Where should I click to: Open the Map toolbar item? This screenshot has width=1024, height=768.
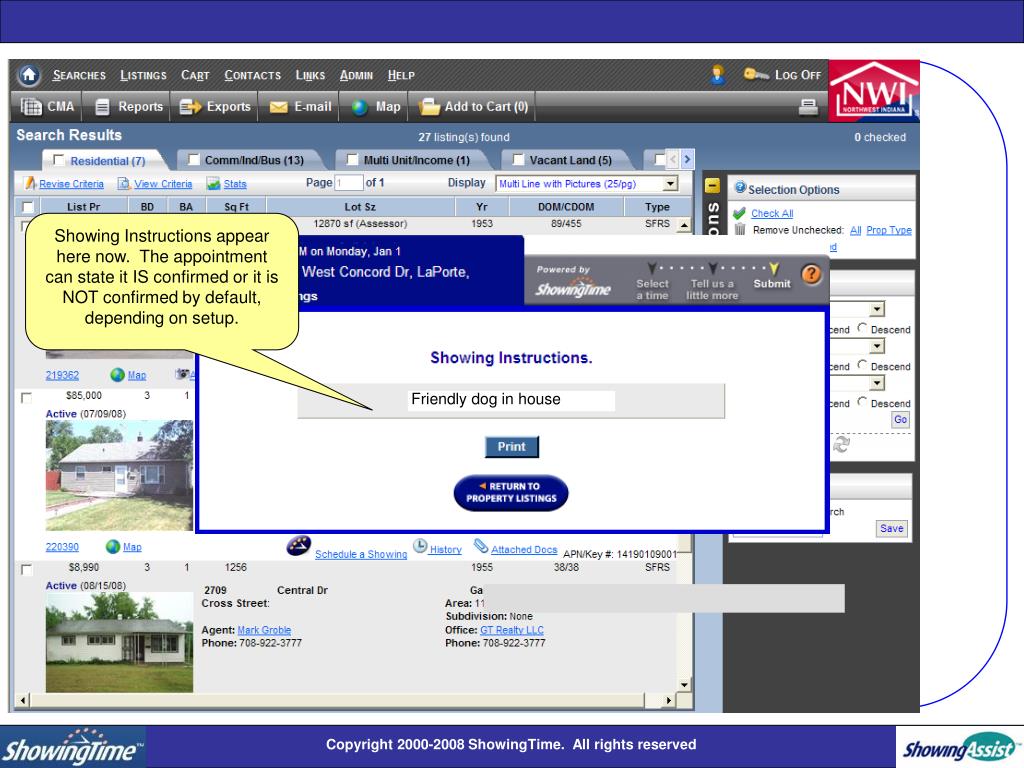tap(376, 106)
